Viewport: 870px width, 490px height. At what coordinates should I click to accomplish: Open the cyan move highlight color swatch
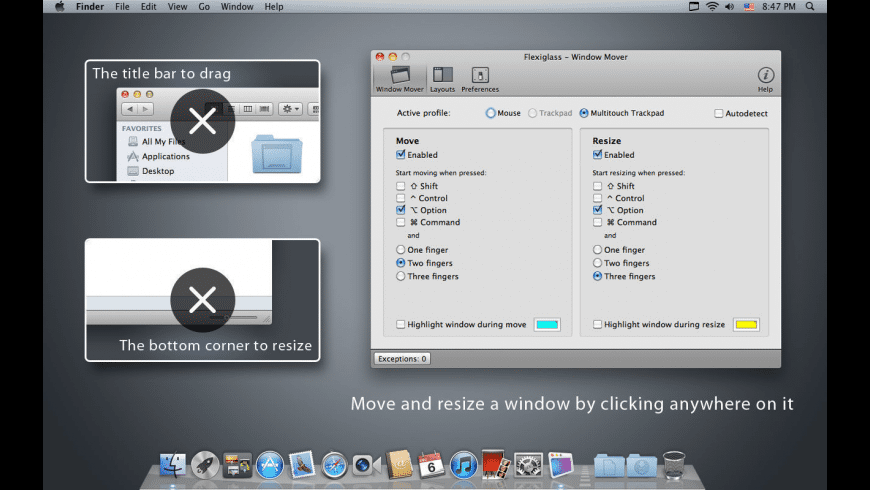[x=547, y=325]
